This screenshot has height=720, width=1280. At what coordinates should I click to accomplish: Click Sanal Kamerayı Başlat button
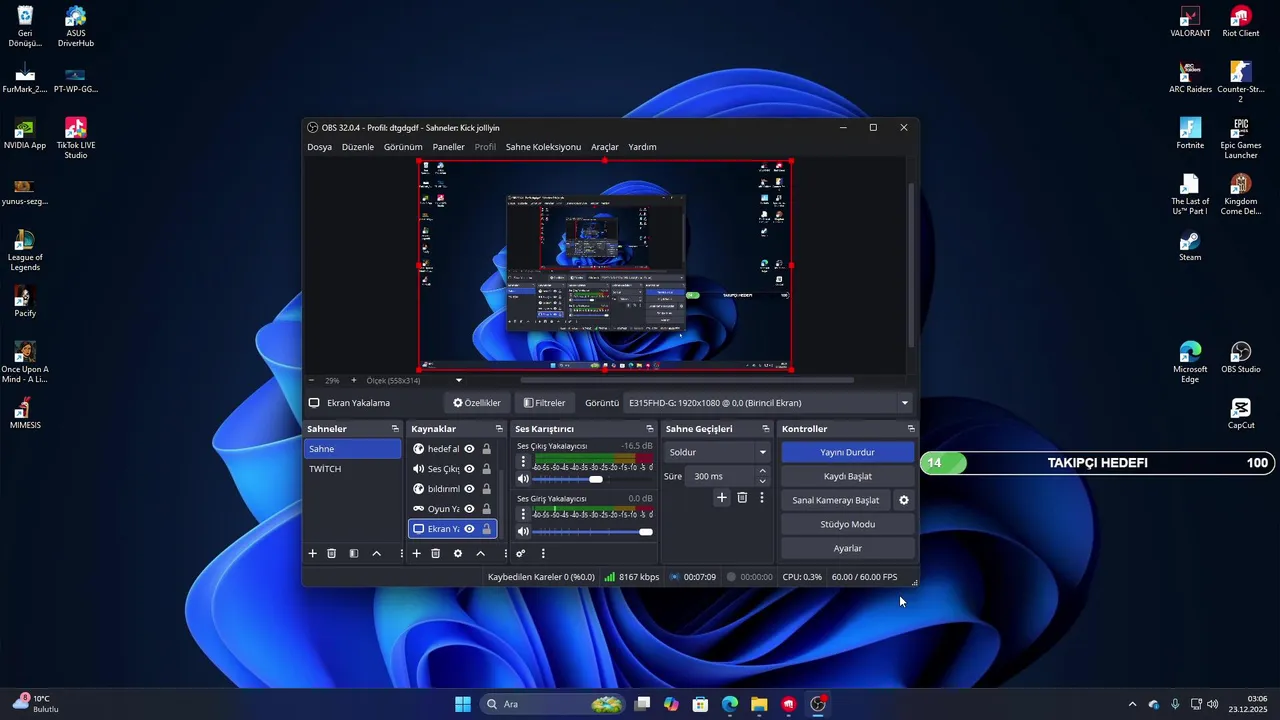(836, 500)
